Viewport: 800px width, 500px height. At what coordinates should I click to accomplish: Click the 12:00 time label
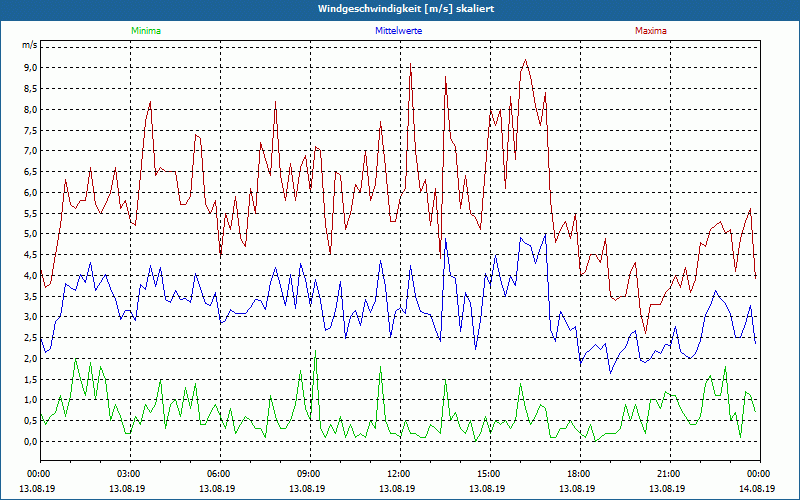(397, 474)
